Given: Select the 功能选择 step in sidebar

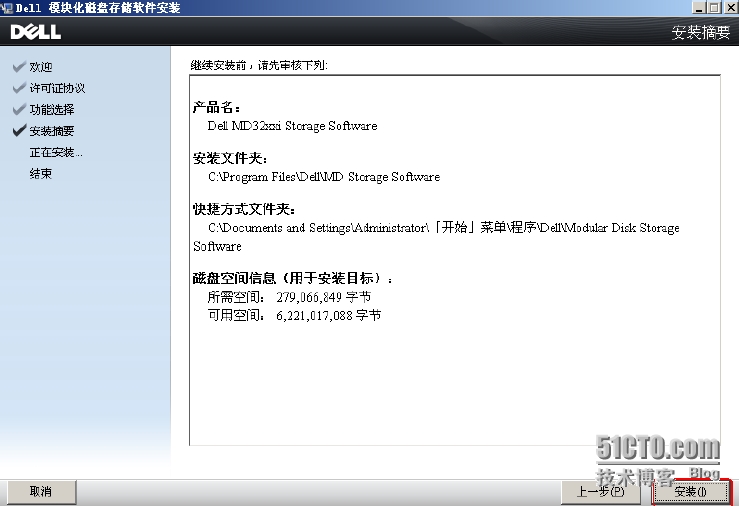Looking at the screenshot, I should (52, 109).
